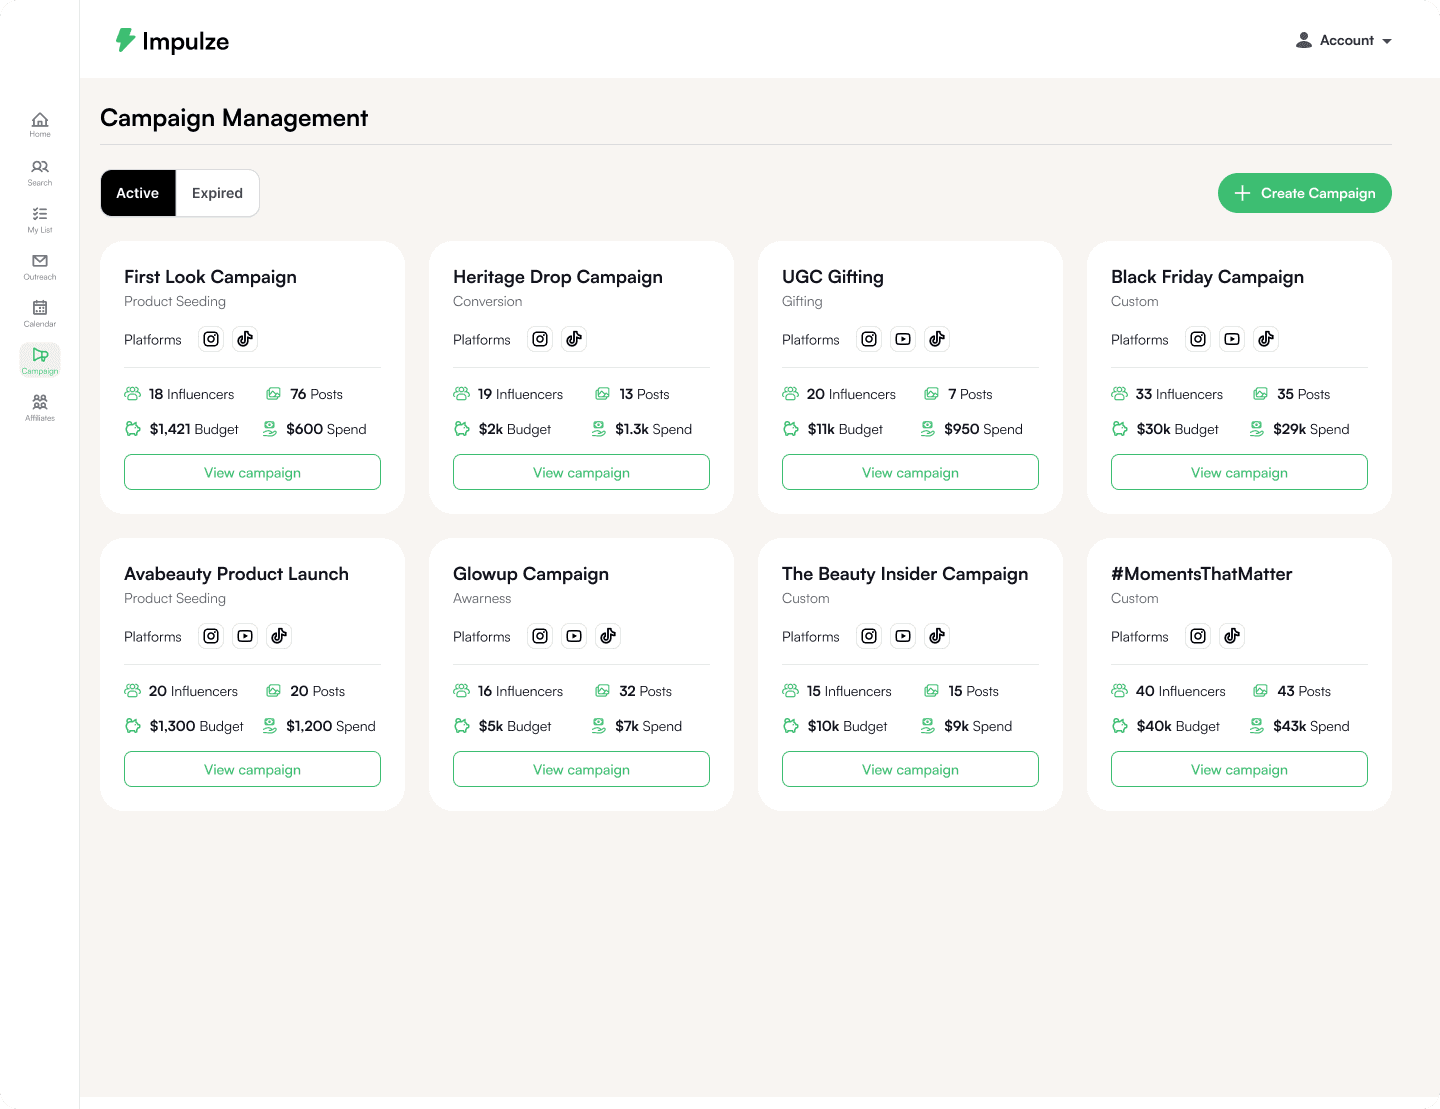
Task: Click Instagram icon on Glowup Campaign
Action: pyautogui.click(x=540, y=636)
